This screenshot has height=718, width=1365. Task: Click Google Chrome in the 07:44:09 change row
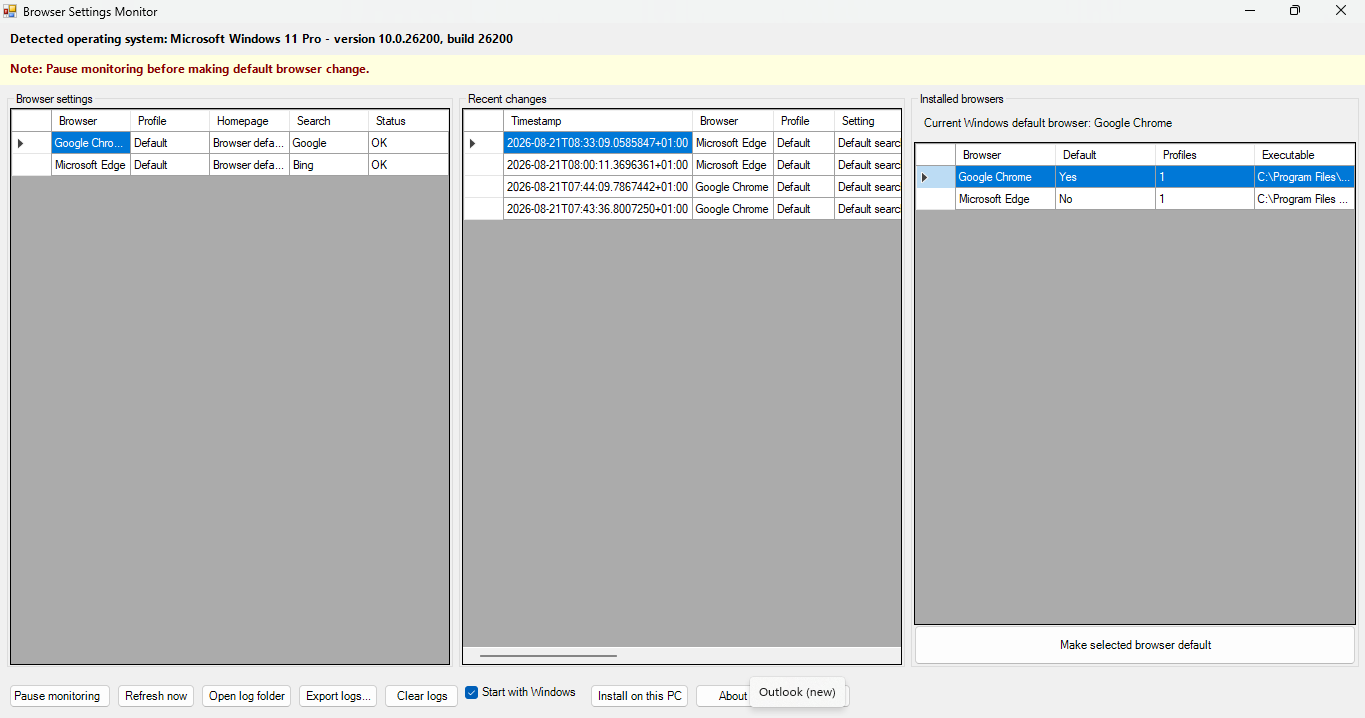(x=733, y=187)
